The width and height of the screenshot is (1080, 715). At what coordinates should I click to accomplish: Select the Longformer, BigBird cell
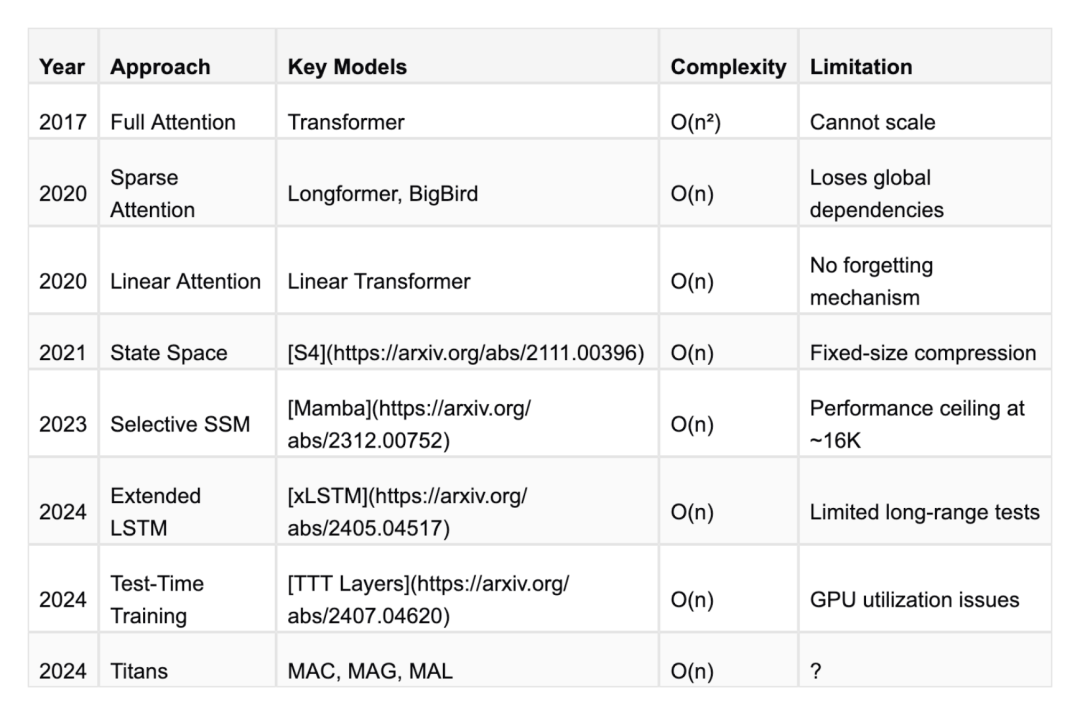[x=382, y=194]
